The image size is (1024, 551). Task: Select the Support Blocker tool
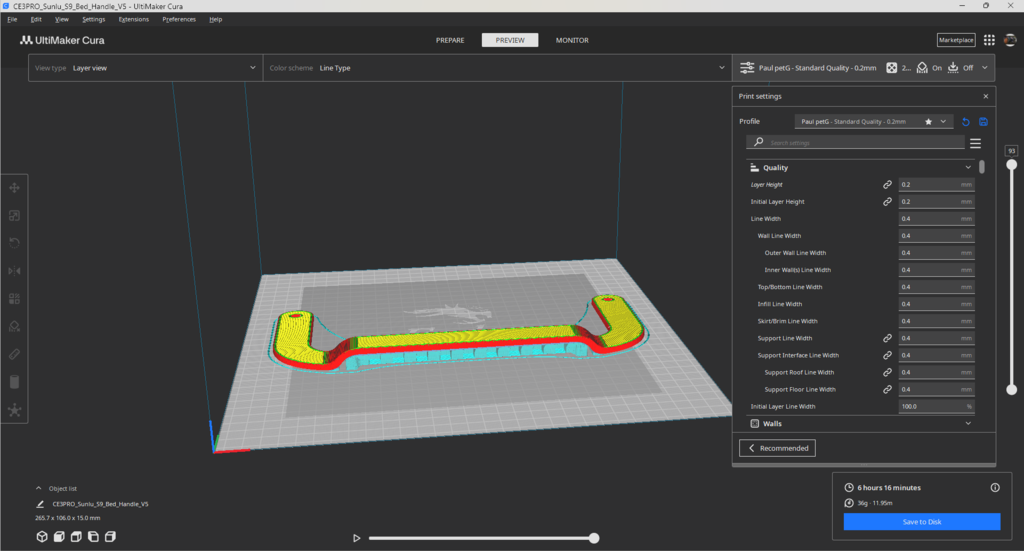pos(14,326)
